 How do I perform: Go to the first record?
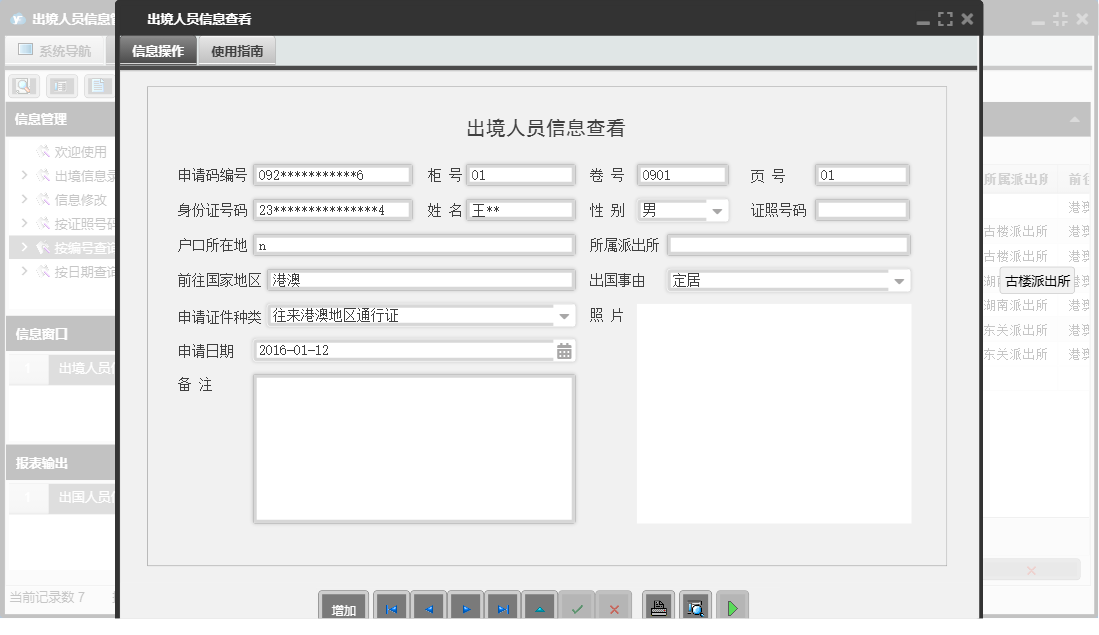[391, 608]
